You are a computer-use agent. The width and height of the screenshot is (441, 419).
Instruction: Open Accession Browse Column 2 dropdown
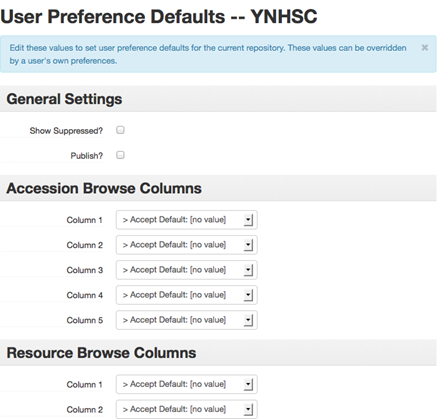coord(187,245)
